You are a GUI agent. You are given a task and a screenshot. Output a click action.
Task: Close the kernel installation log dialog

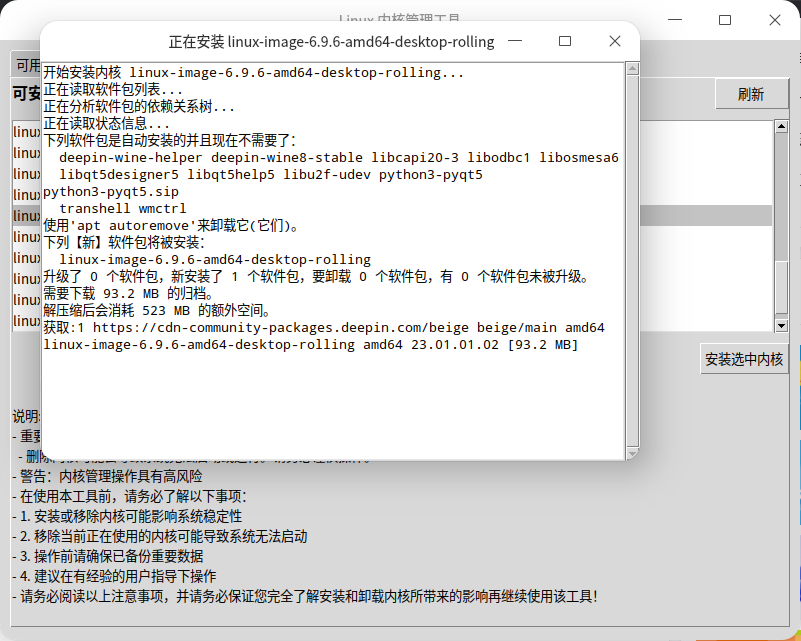615,41
